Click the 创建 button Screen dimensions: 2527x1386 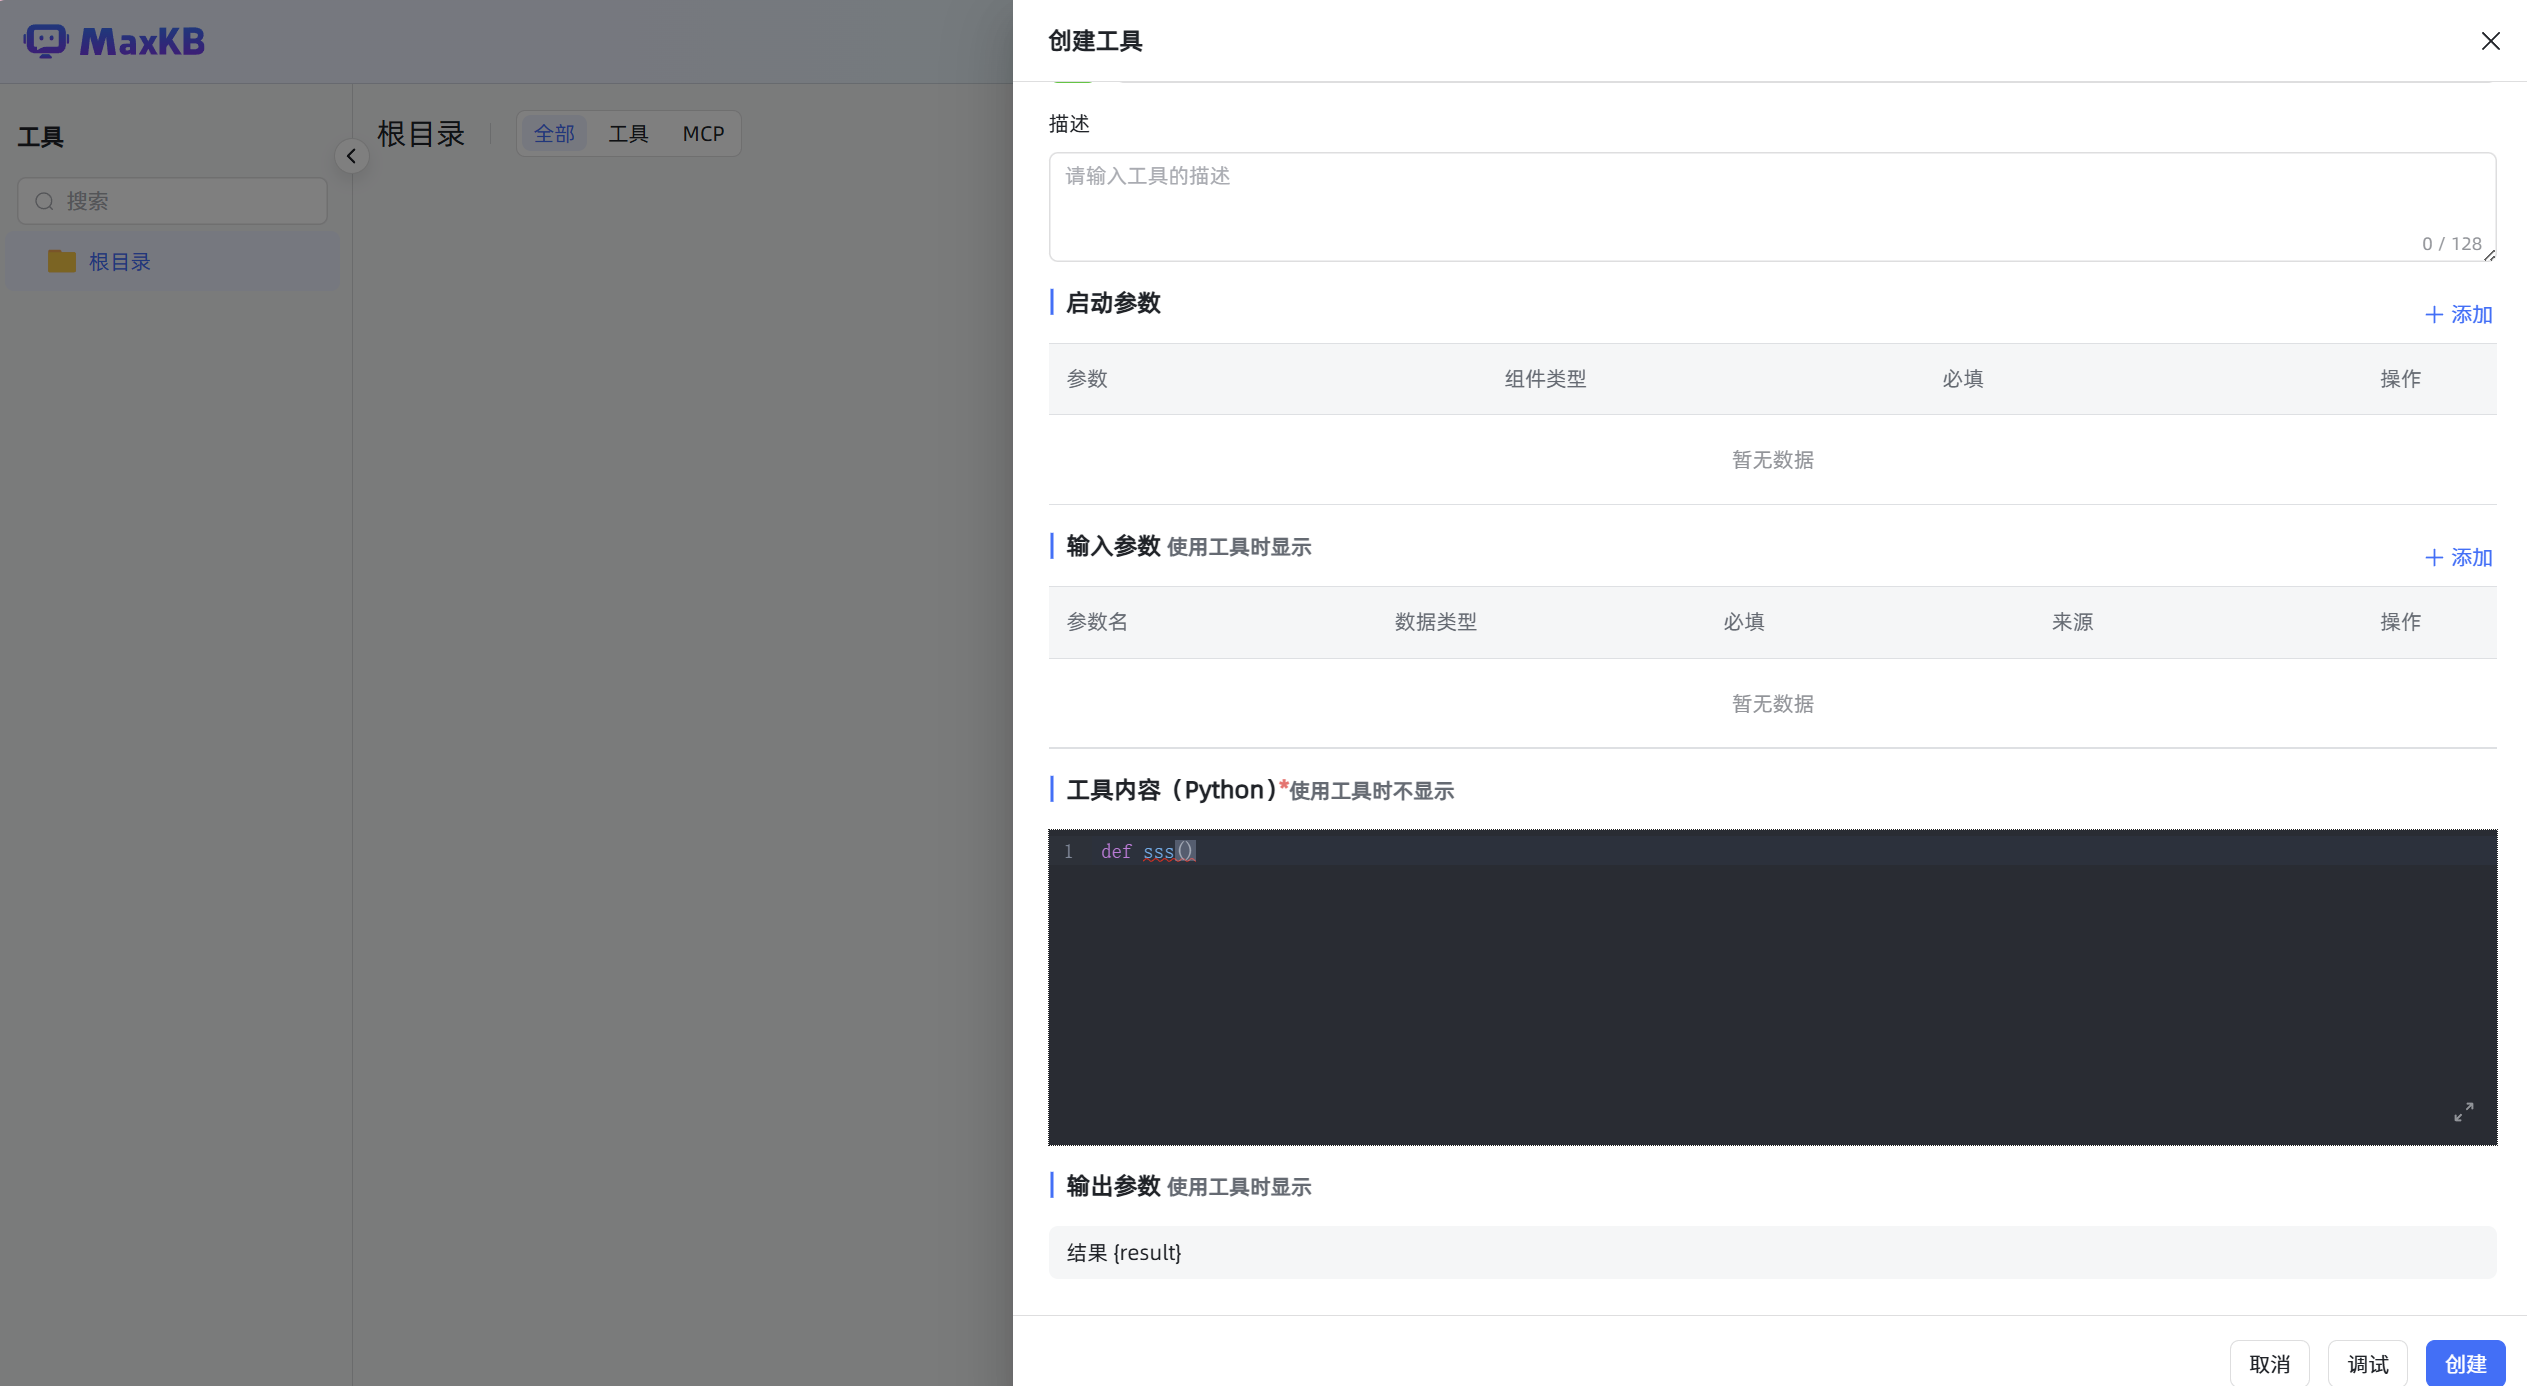pyautogui.click(x=2464, y=1364)
